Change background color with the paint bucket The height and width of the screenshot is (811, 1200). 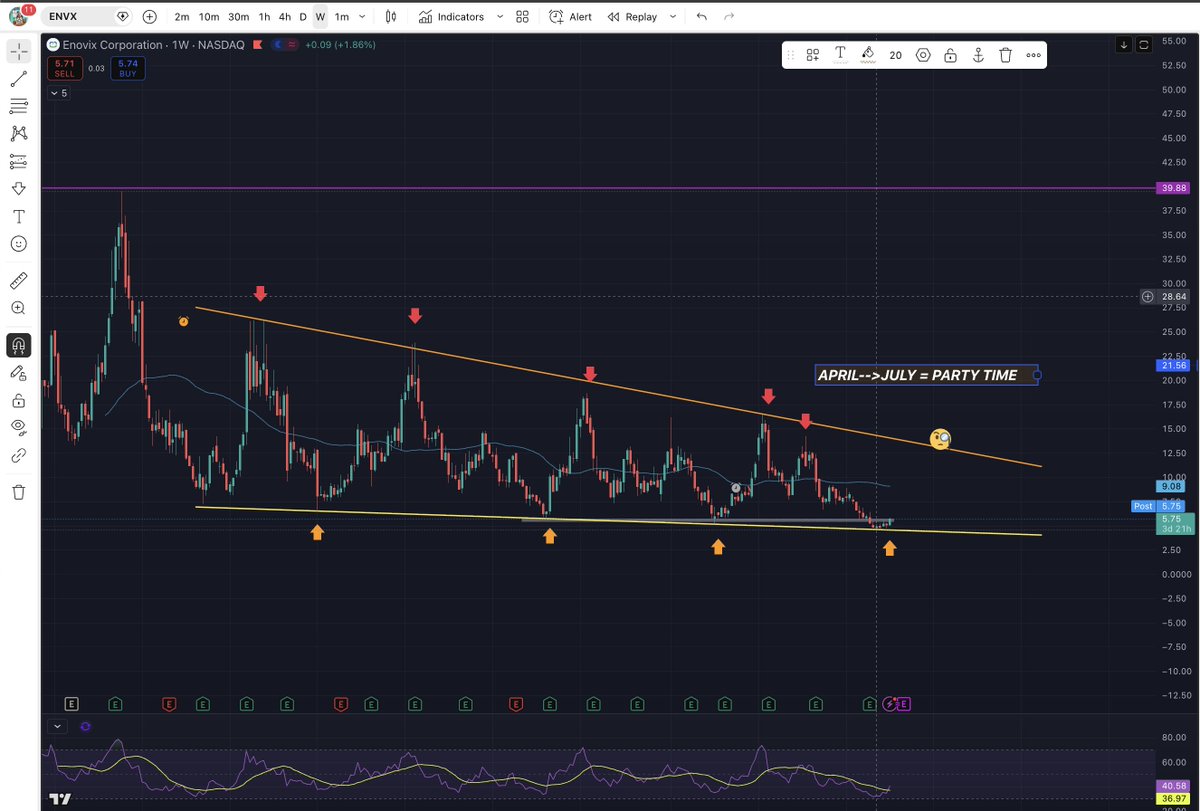(x=868, y=55)
